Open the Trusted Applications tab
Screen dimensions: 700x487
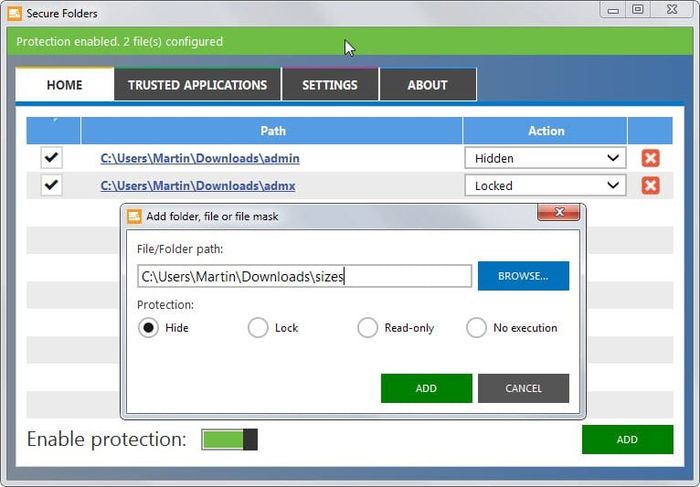(198, 85)
